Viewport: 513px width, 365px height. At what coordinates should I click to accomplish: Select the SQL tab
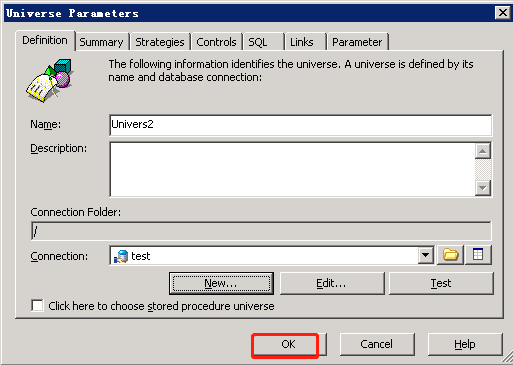click(x=263, y=42)
